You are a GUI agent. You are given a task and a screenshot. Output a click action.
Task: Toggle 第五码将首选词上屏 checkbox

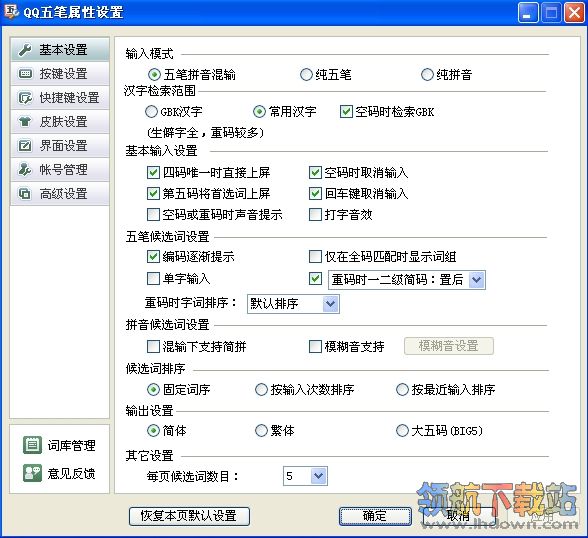pos(153,193)
